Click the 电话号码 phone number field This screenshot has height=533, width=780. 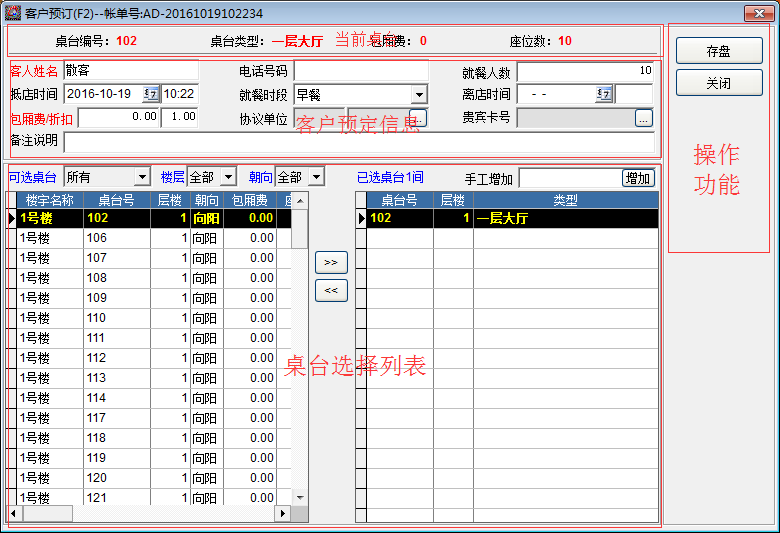[360, 71]
